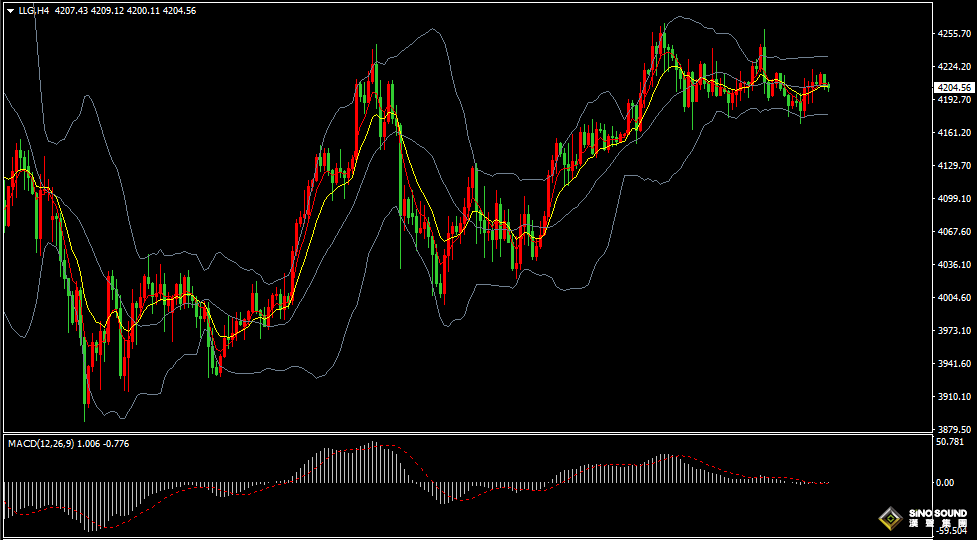Screen dimensions: 977x540
Task: Click the 3879.50 price axis label
Action: click(x=954, y=429)
